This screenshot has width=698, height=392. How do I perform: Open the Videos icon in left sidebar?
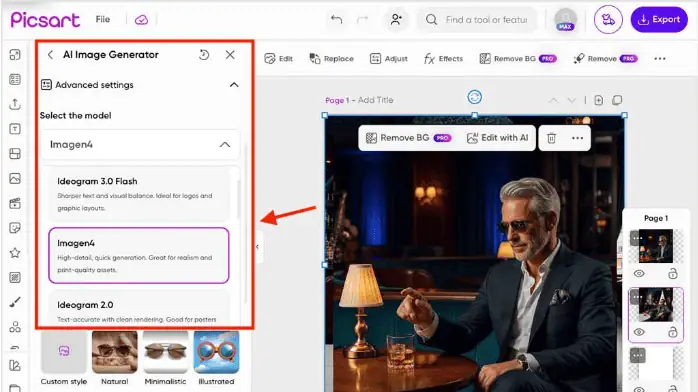click(x=15, y=203)
